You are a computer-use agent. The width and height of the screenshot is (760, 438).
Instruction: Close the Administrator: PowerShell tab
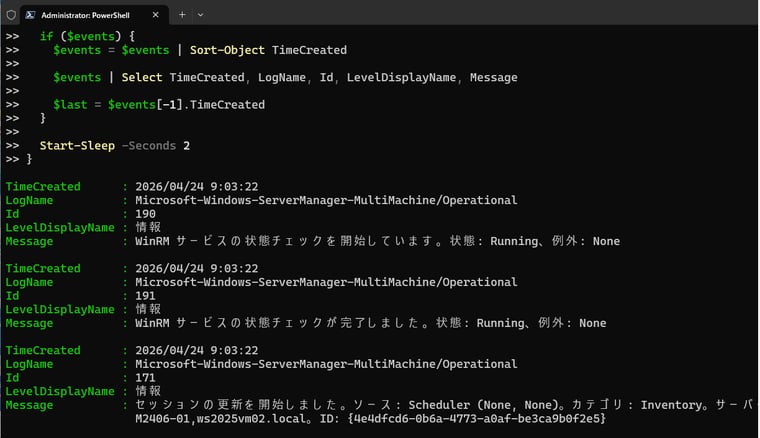click(156, 15)
